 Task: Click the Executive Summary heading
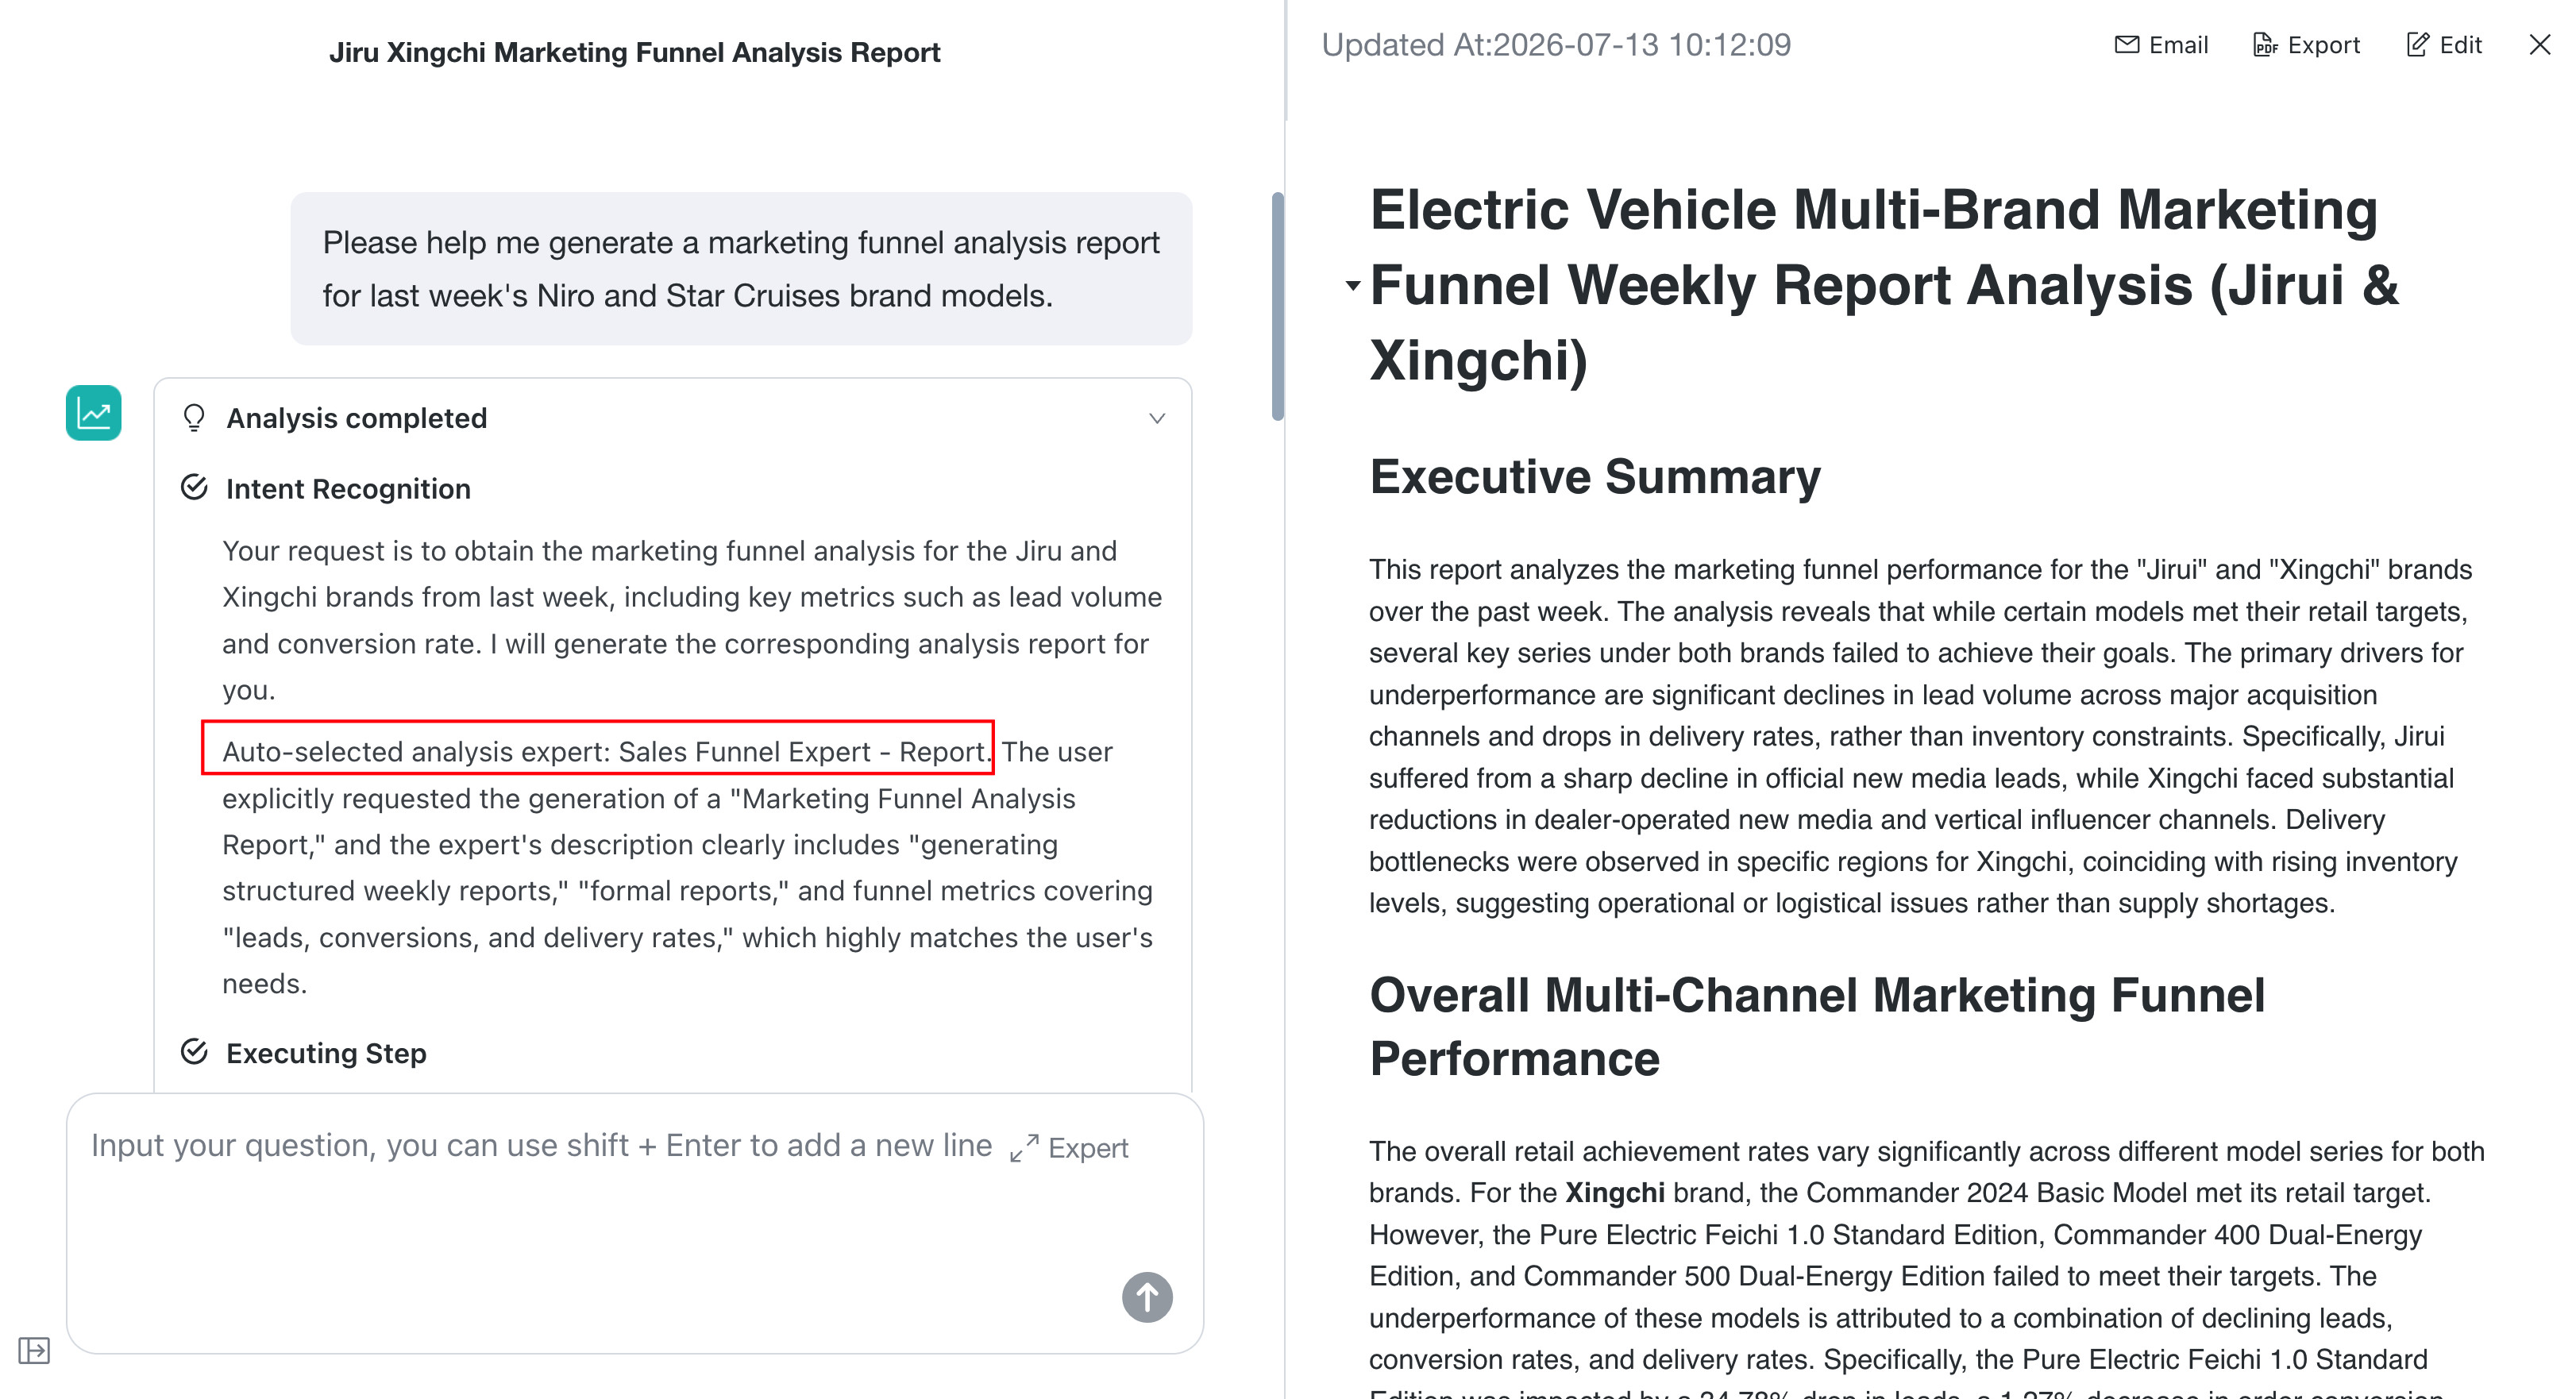coord(1595,476)
